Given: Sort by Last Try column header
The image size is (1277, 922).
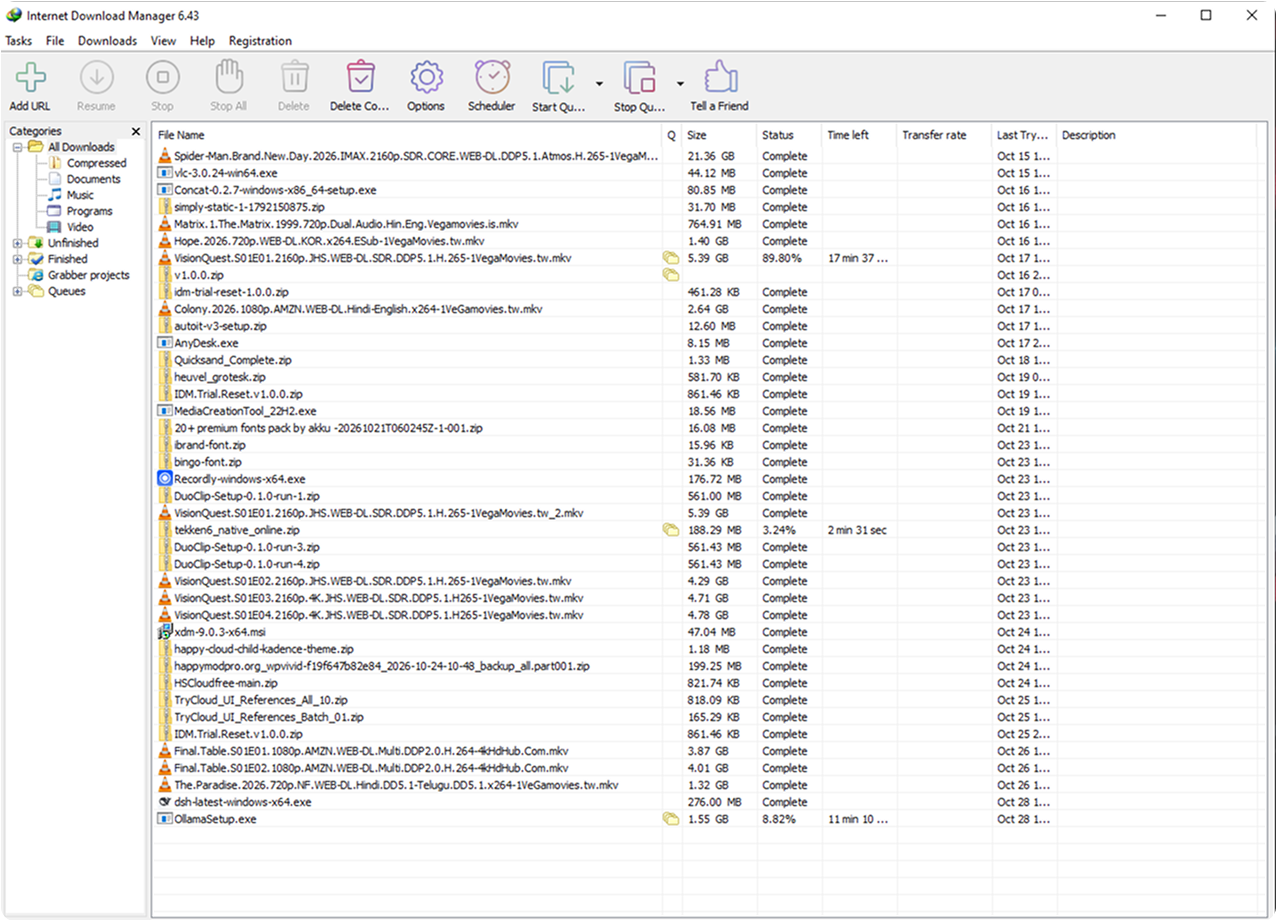Looking at the screenshot, I should coord(1023,135).
